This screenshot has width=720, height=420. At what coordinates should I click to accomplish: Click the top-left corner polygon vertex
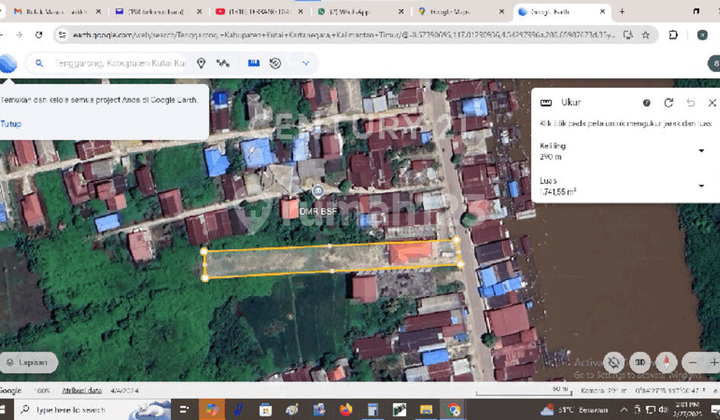[204, 251]
